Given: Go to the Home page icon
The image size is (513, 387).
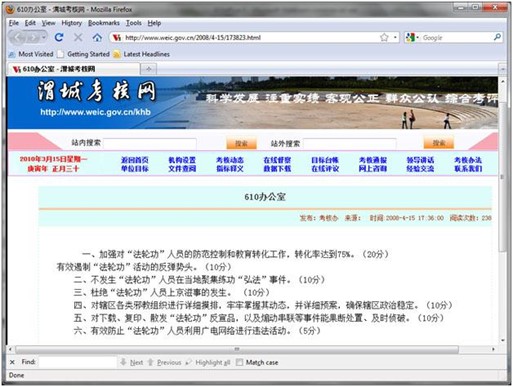Looking at the screenshot, I should pos(97,37).
